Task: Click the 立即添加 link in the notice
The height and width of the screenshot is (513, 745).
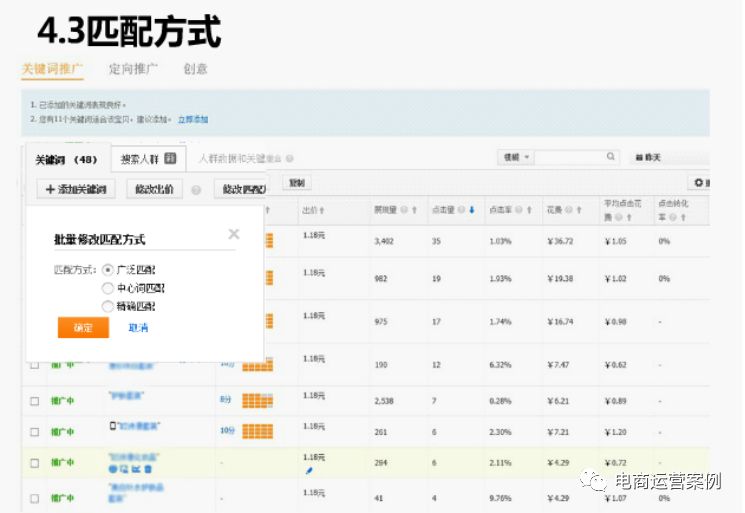Action: click(x=193, y=119)
